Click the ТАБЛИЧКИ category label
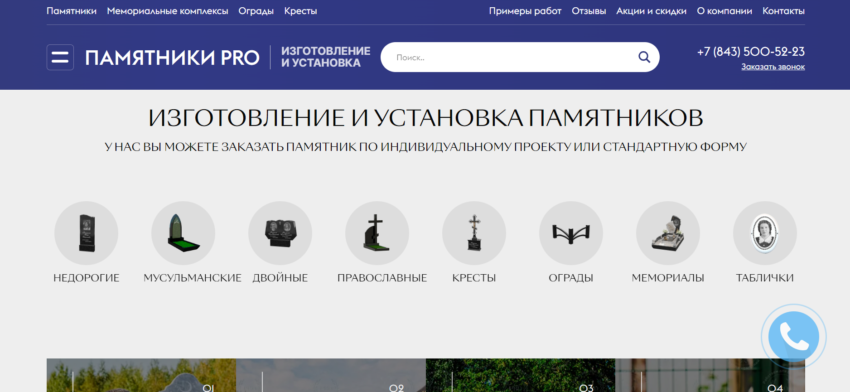The width and height of the screenshot is (850, 392). [x=765, y=278]
